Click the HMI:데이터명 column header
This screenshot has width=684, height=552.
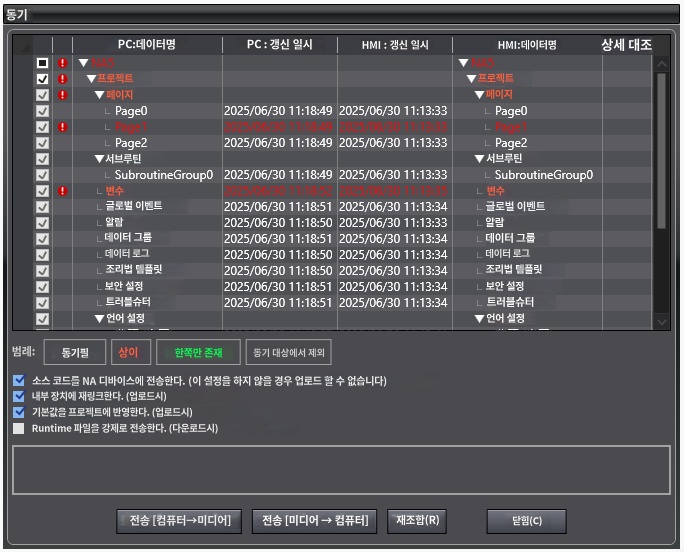tap(527, 45)
